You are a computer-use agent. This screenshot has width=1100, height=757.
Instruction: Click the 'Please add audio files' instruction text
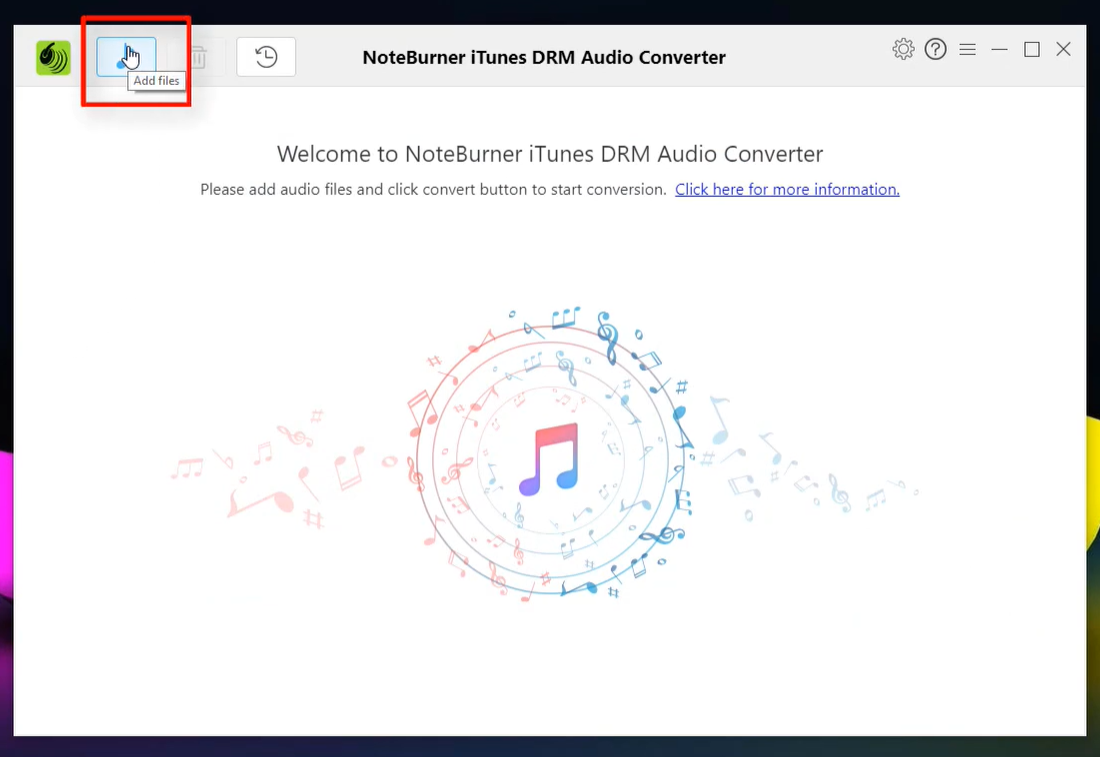(432, 189)
